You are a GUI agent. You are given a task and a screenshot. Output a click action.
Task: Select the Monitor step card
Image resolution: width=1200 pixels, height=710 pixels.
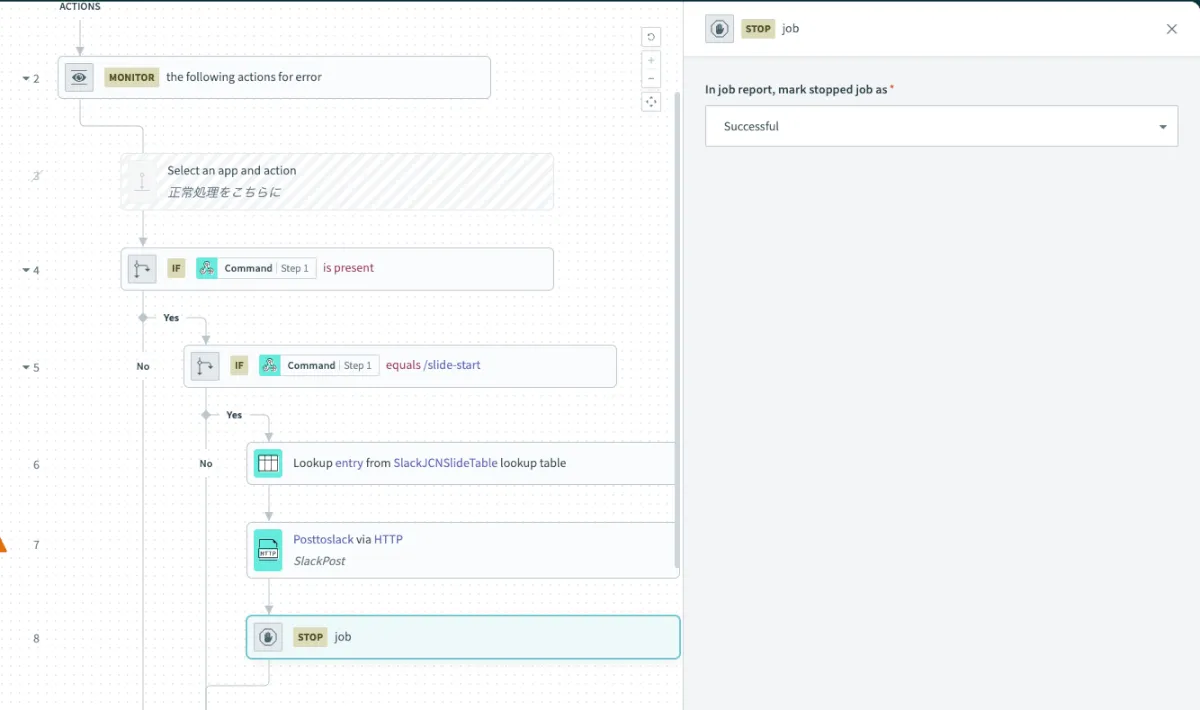pyautogui.click(x=274, y=77)
